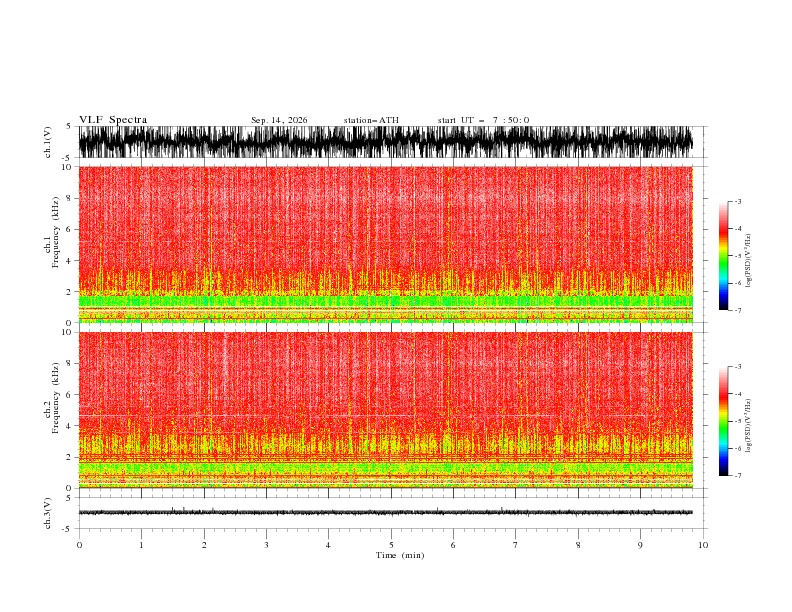Click the upper PSD color scale bar
792x612 pixels.
tap(723, 255)
